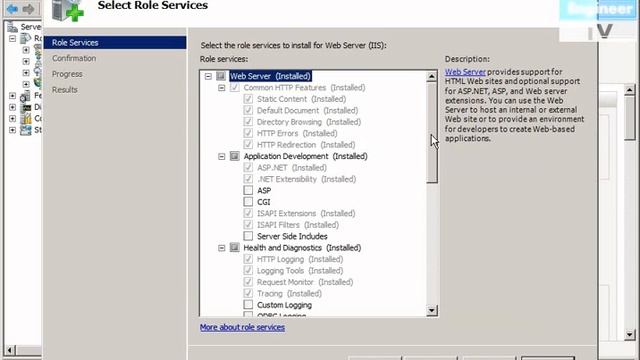Click the Server Manager right pane scroll up arrow
Viewport: 640px width, 360px height.
629,89
